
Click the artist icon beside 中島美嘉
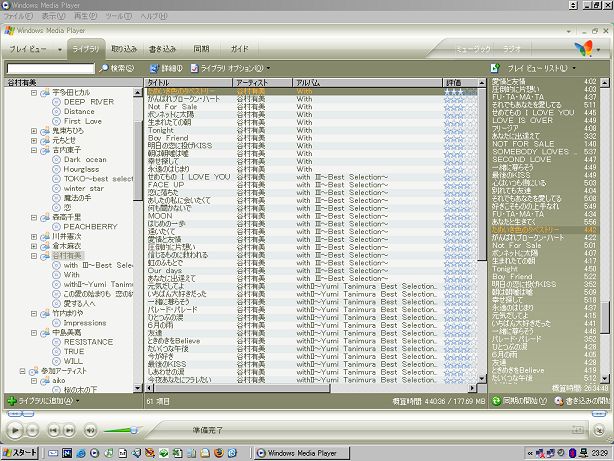pyautogui.click(x=45, y=333)
